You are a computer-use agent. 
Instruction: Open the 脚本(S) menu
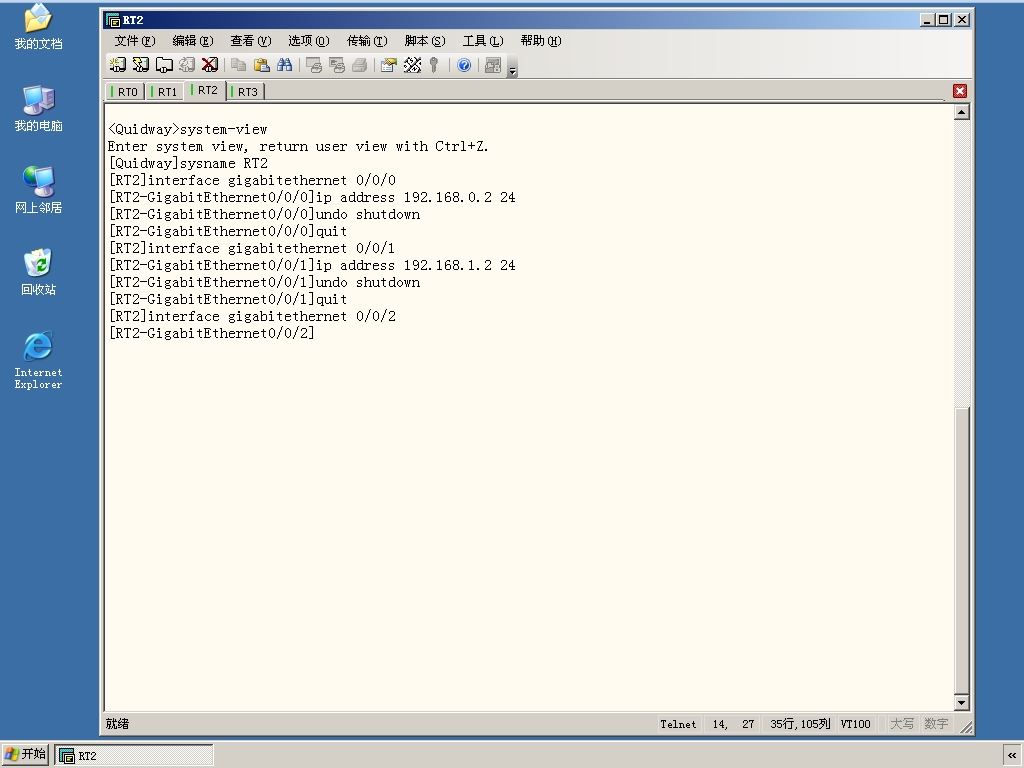(x=424, y=40)
